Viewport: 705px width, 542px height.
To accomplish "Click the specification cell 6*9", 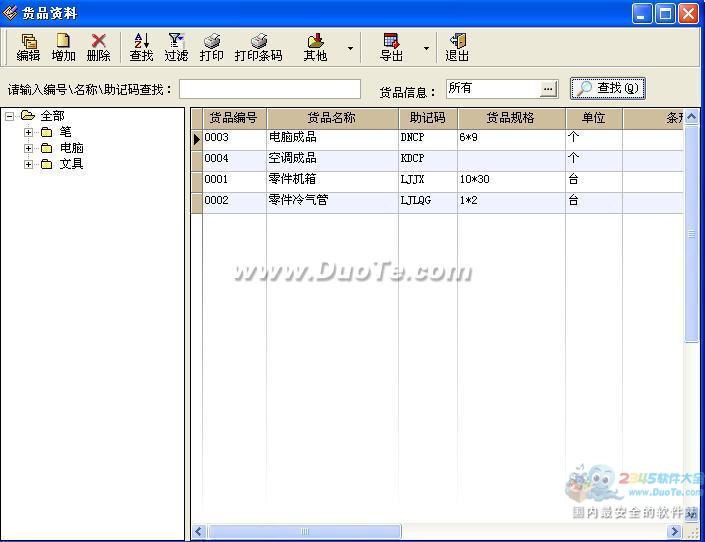I will [x=511, y=138].
